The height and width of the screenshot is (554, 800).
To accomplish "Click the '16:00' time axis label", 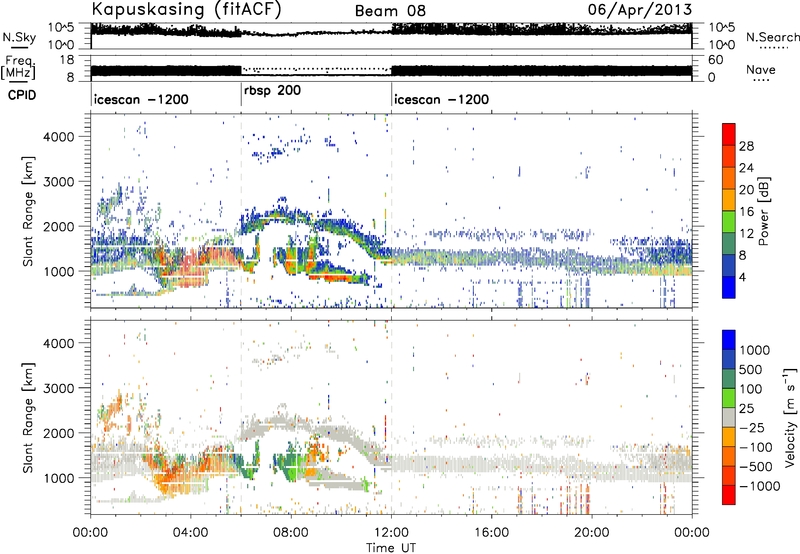I will tap(491, 533).
